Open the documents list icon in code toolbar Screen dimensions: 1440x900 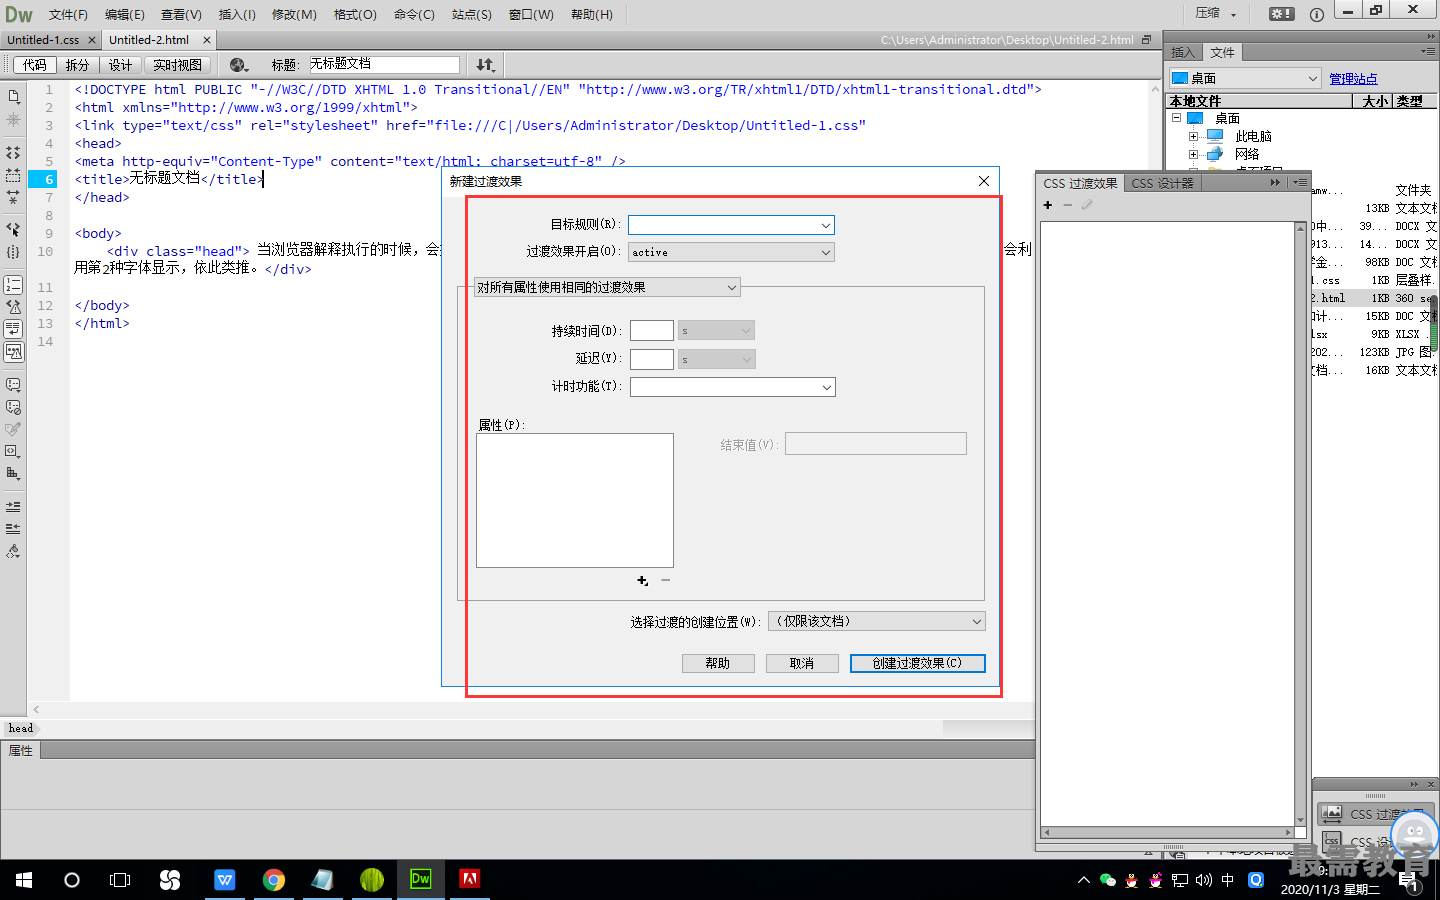click(14, 97)
